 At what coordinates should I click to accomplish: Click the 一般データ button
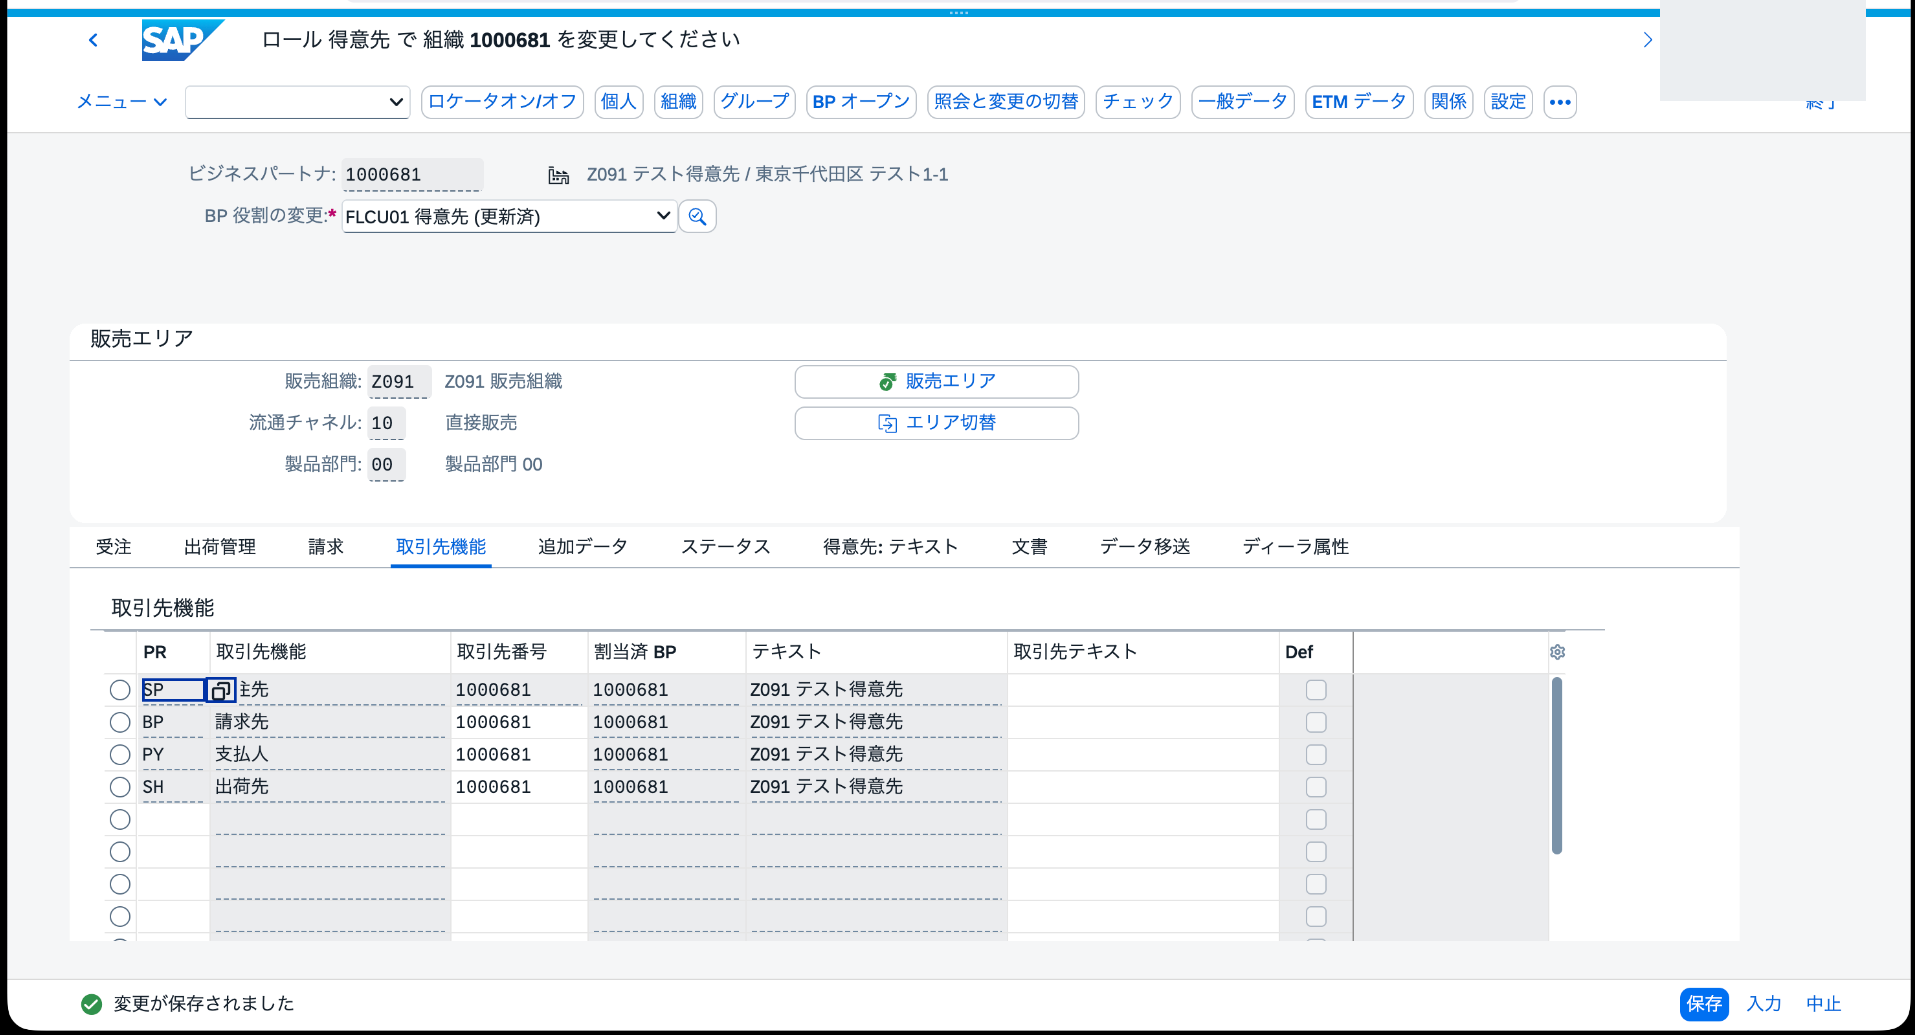click(1243, 102)
